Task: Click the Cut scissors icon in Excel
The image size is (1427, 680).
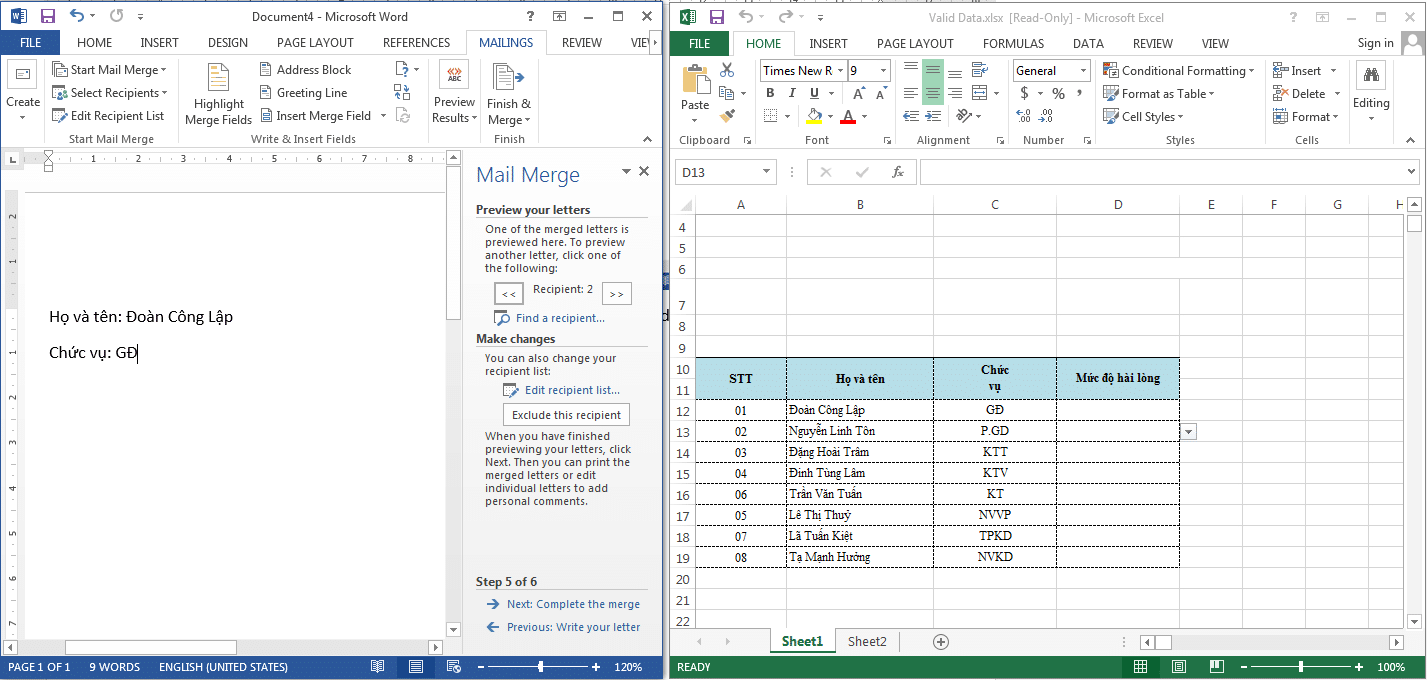Action: pyautogui.click(x=727, y=70)
